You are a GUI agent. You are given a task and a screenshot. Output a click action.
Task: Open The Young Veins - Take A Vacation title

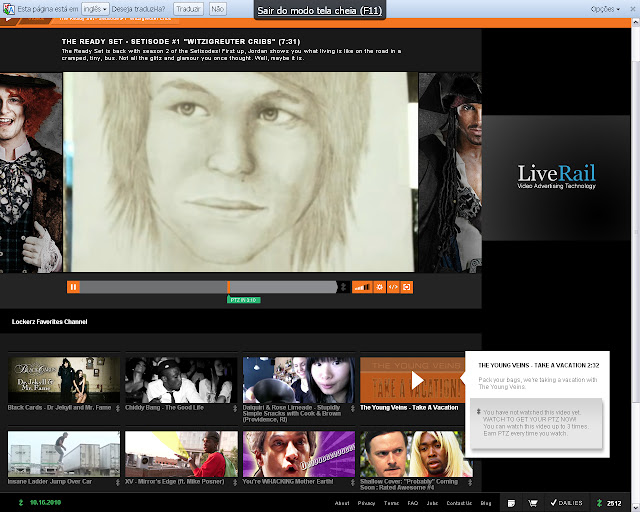[409, 407]
